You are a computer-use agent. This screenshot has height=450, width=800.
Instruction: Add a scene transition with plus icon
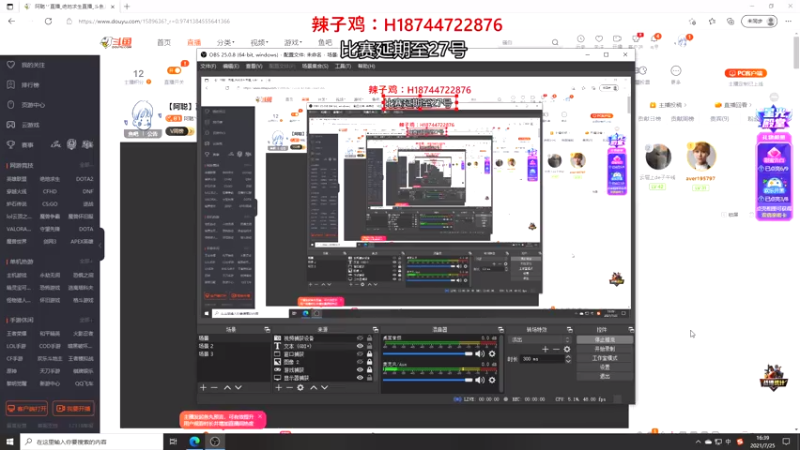tap(545, 349)
